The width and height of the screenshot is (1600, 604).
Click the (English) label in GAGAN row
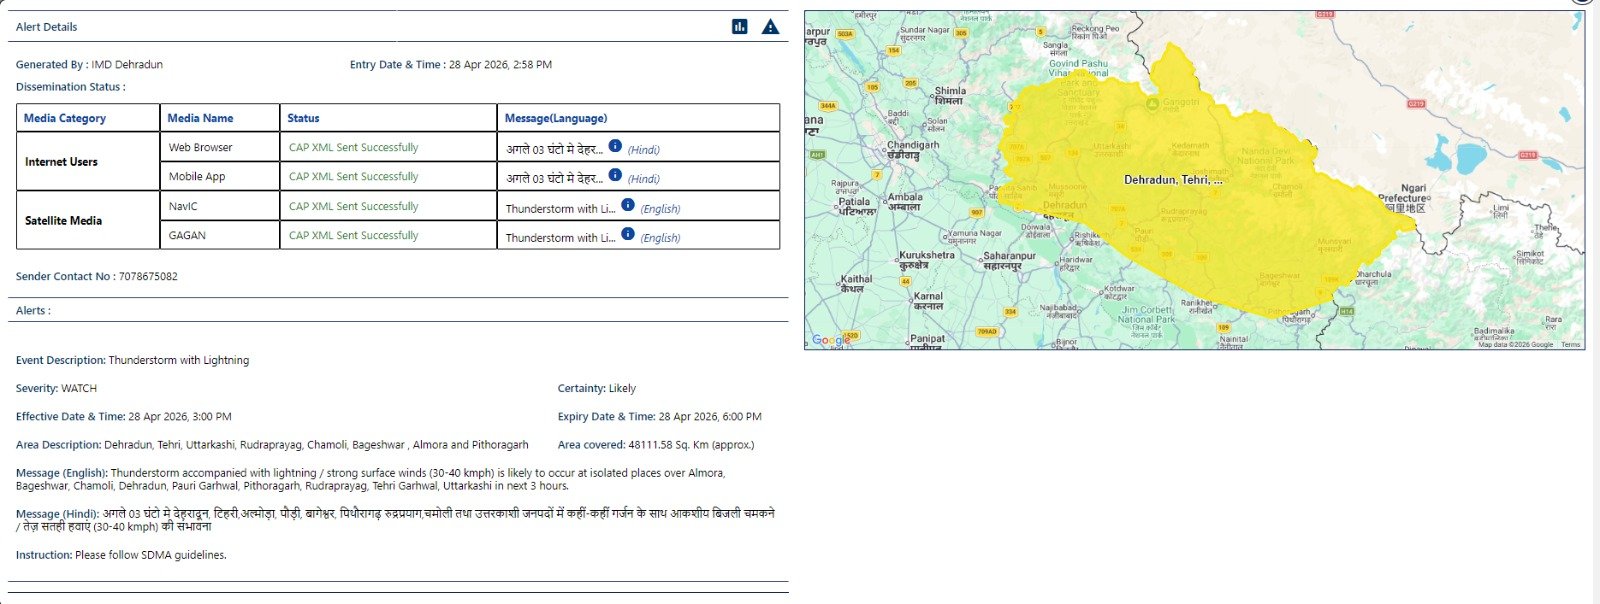point(660,238)
